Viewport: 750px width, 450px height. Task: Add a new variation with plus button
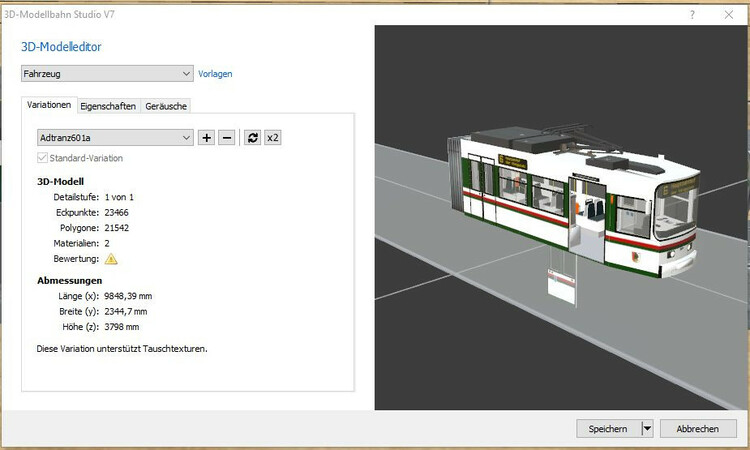coord(206,138)
